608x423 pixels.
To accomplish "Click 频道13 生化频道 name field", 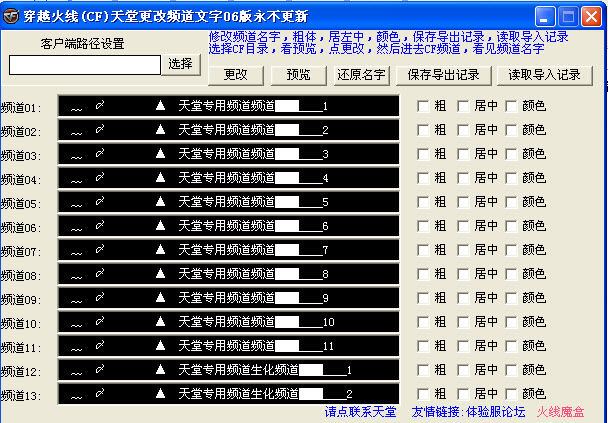I will (x=228, y=394).
